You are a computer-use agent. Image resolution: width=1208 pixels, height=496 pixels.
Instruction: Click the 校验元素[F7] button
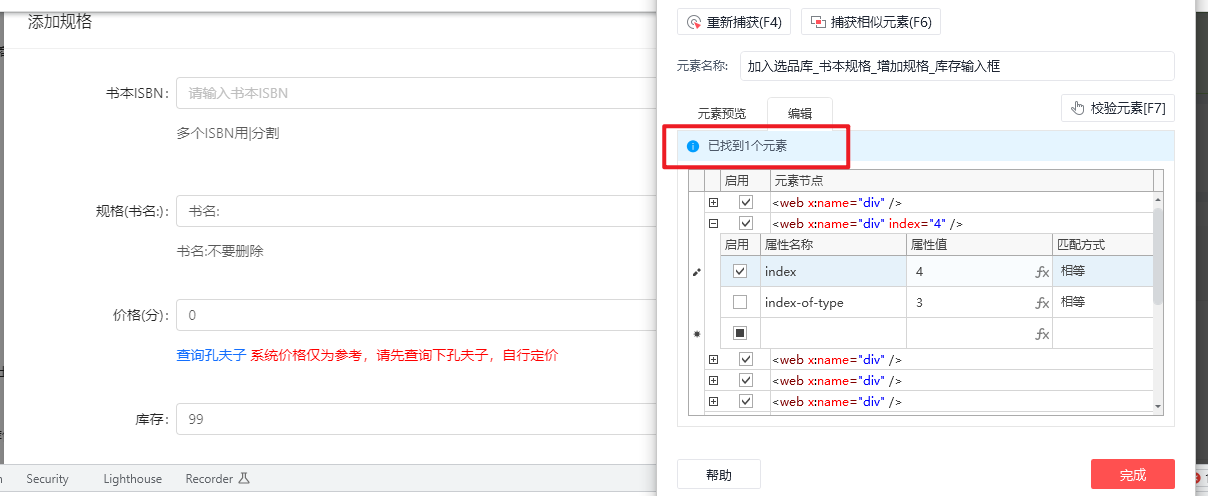[1118, 108]
